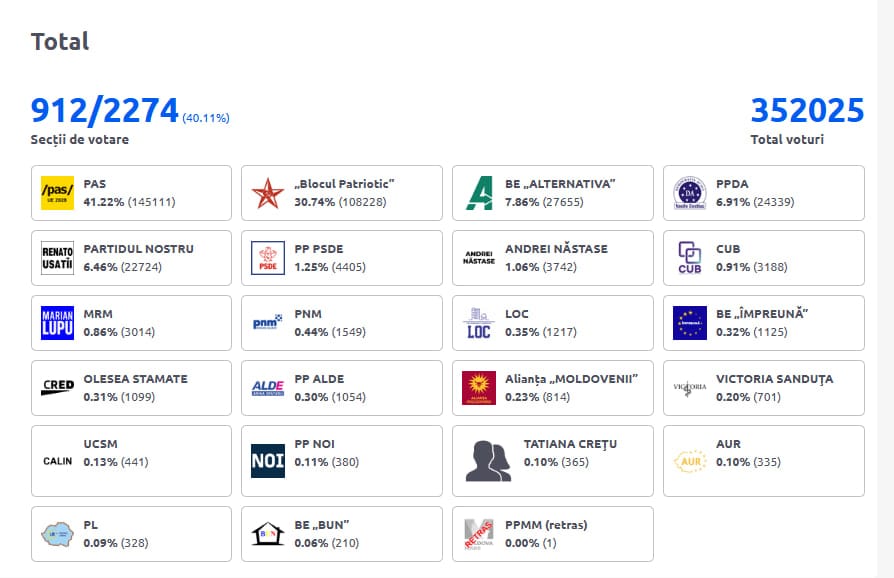This screenshot has width=894, height=578.
Task: Click the ALDE party logo
Action: point(268,388)
